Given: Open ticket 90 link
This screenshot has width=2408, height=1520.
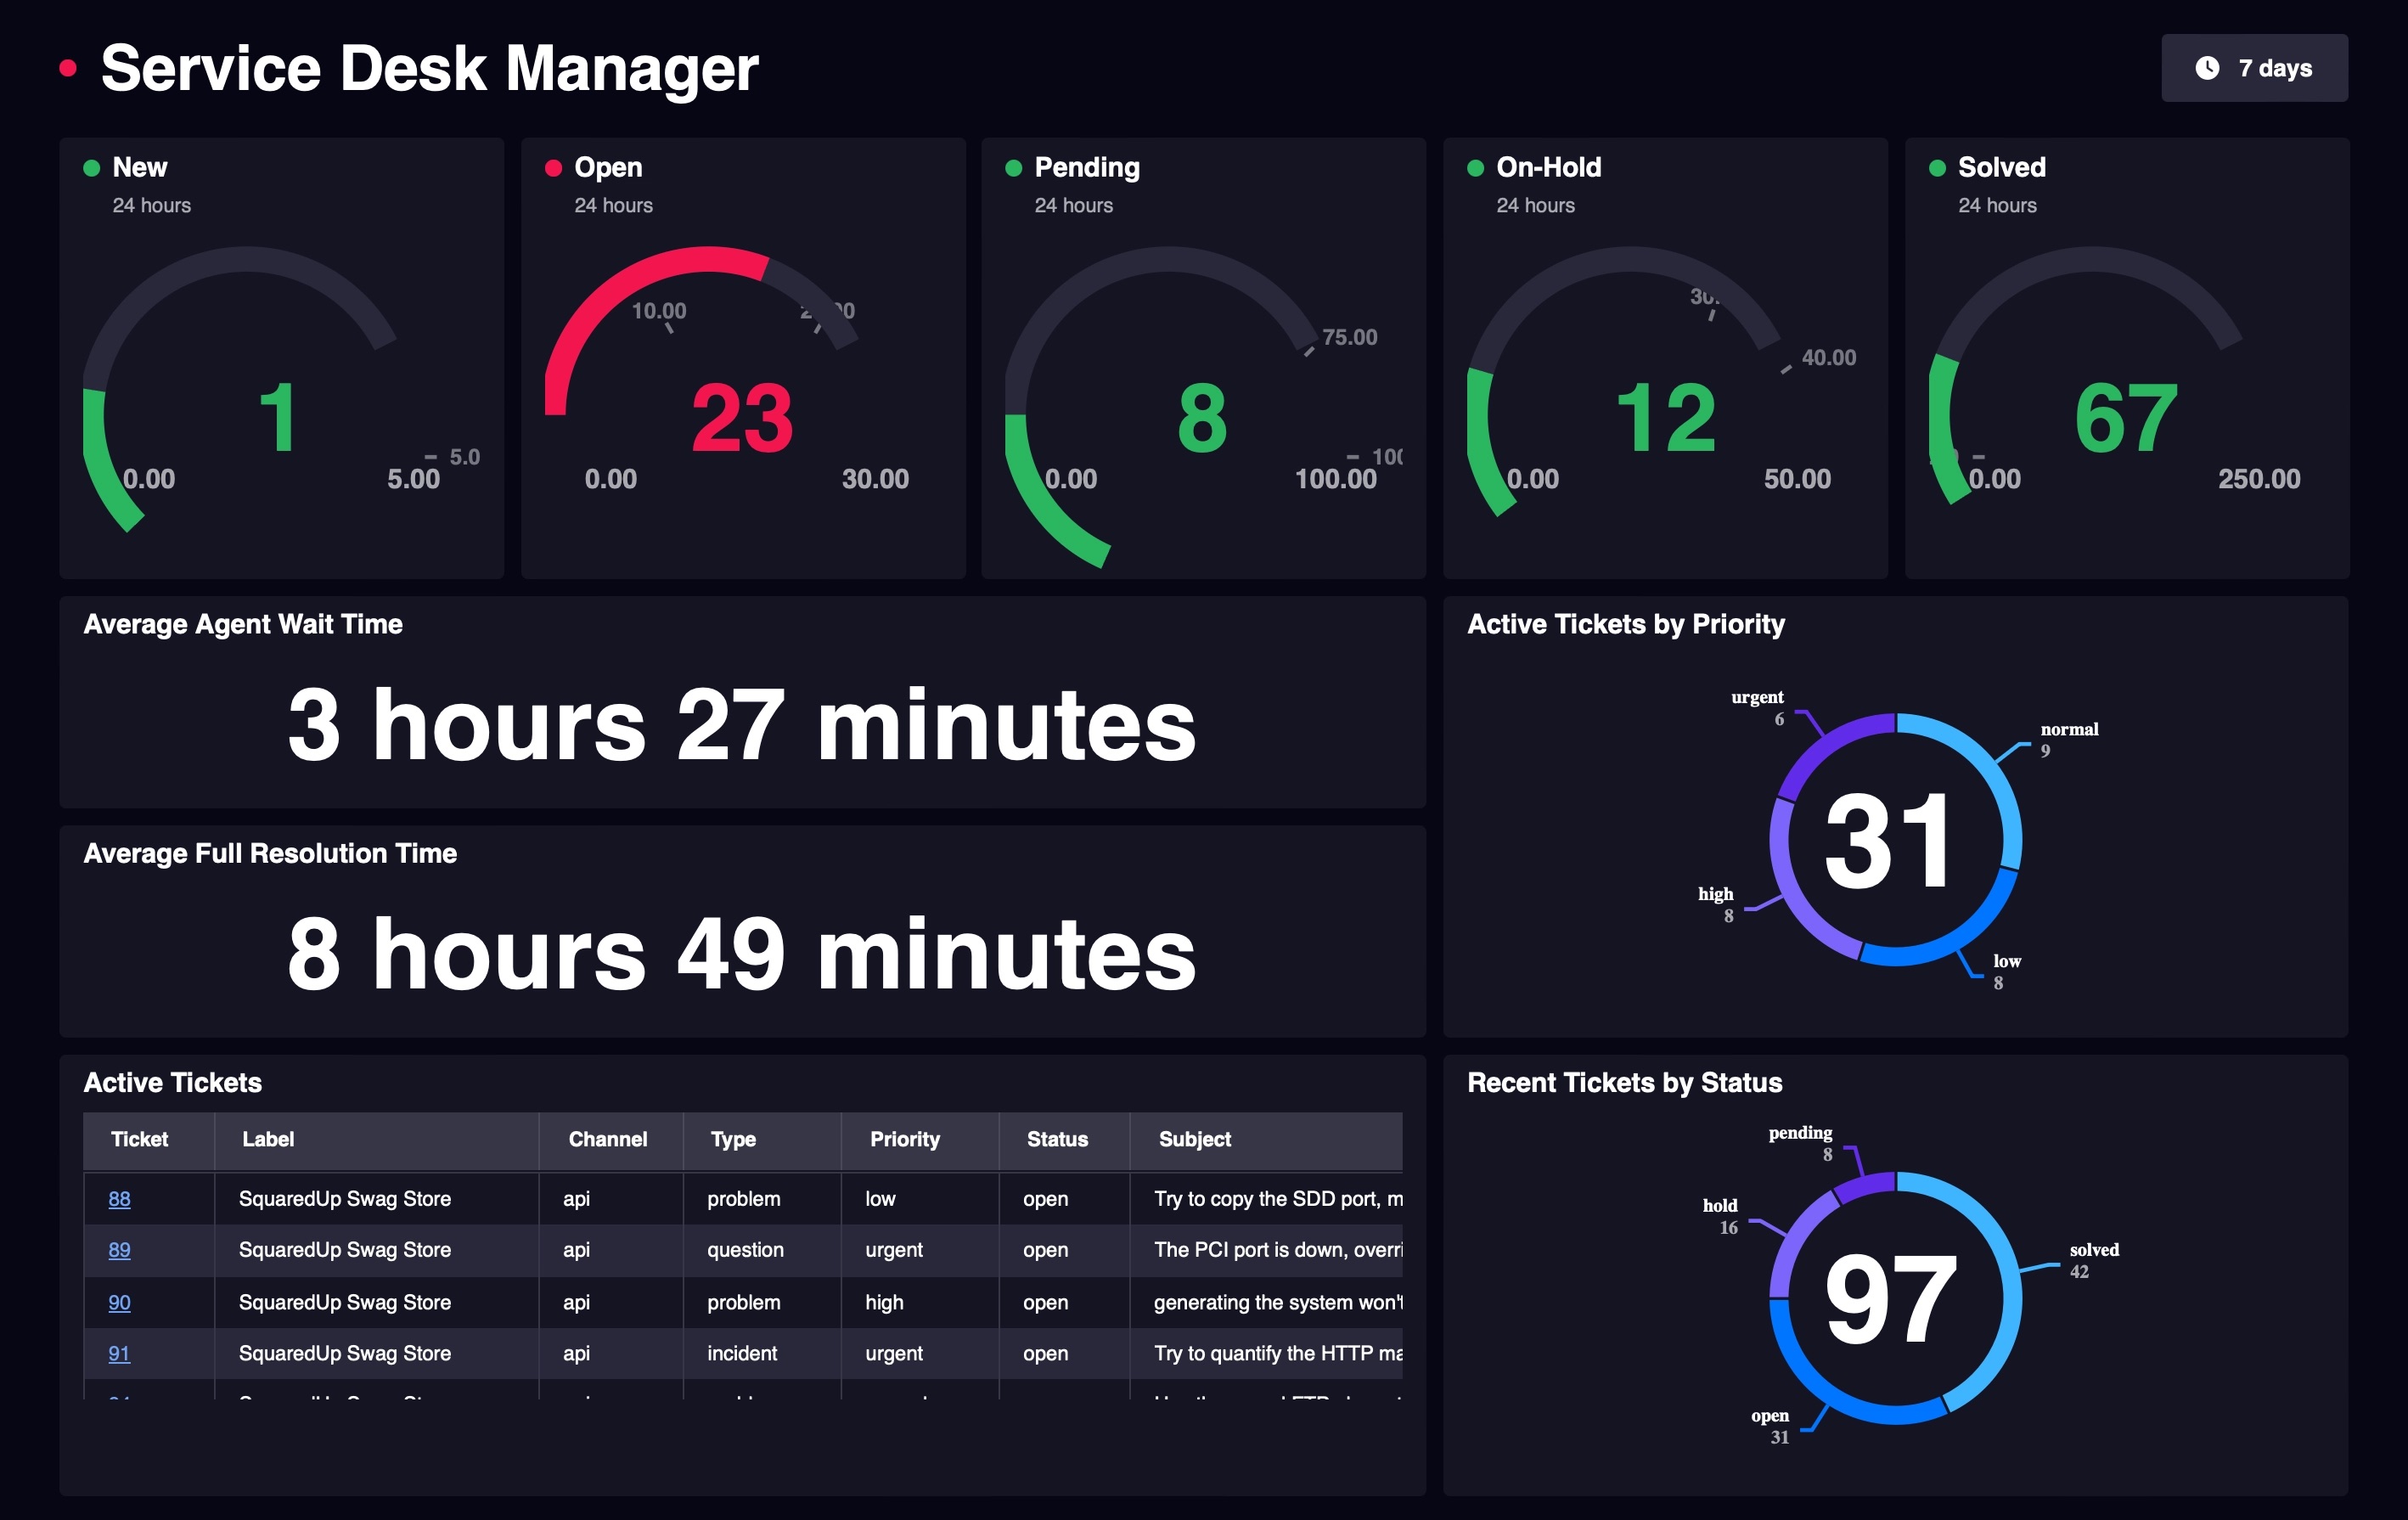Looking at the screenshot, I should point(119,1302).
